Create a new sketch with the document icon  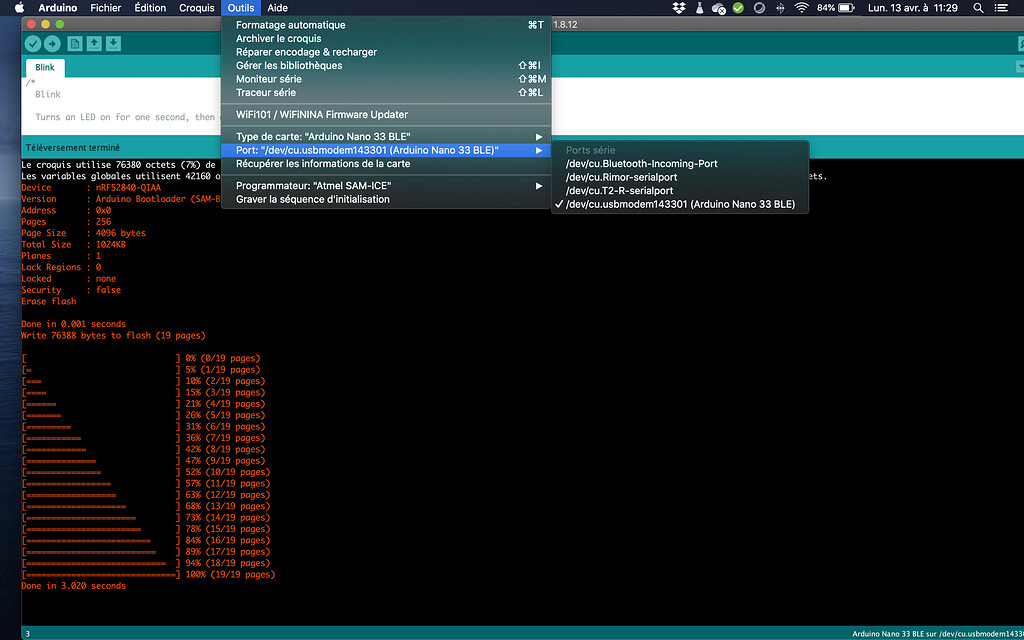(75, 43)
